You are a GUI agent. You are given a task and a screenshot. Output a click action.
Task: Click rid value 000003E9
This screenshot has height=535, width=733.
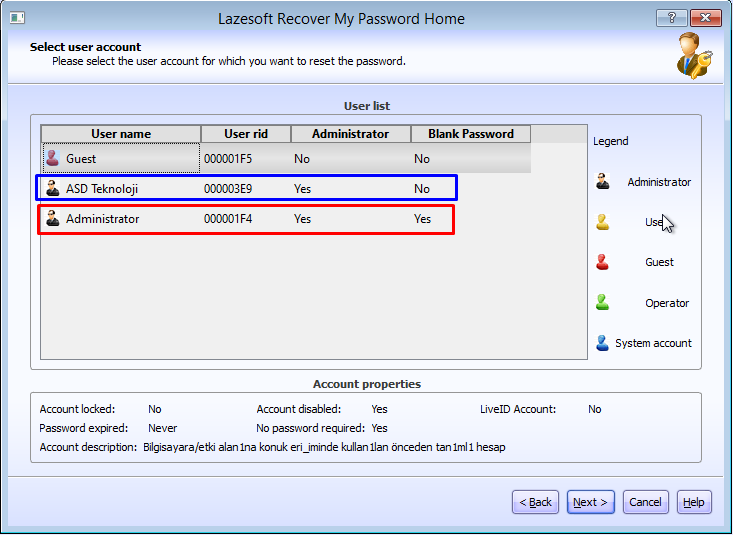228,189
